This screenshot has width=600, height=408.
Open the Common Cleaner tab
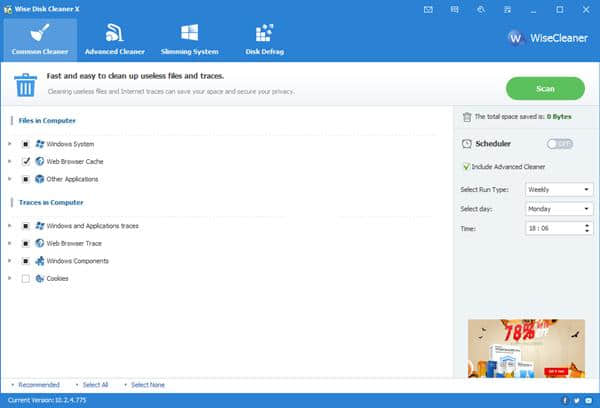point(39,38)
